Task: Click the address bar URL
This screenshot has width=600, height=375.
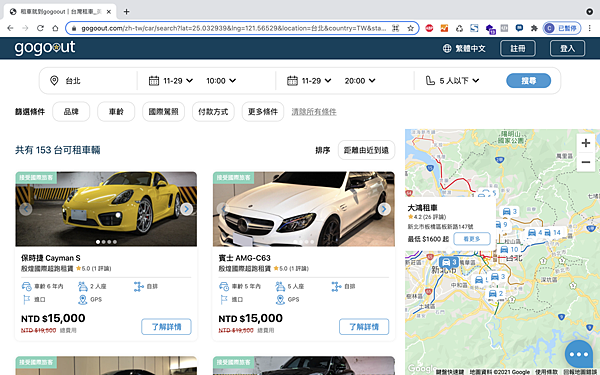Action: pos(233,28)
